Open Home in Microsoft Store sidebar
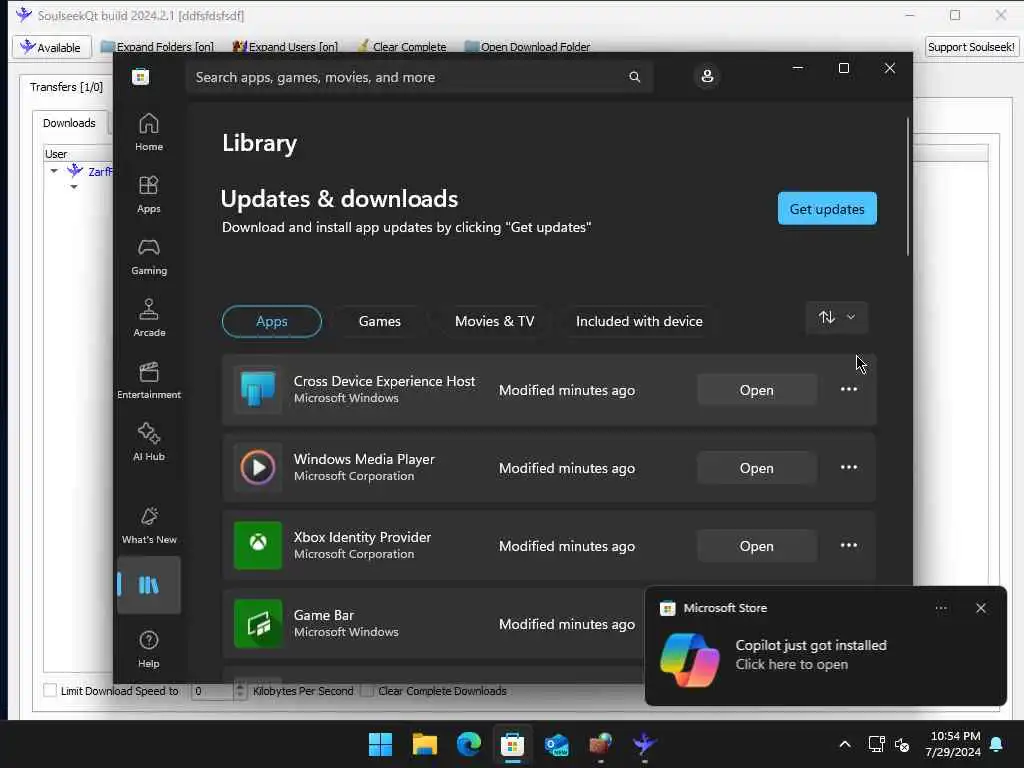 149,132
